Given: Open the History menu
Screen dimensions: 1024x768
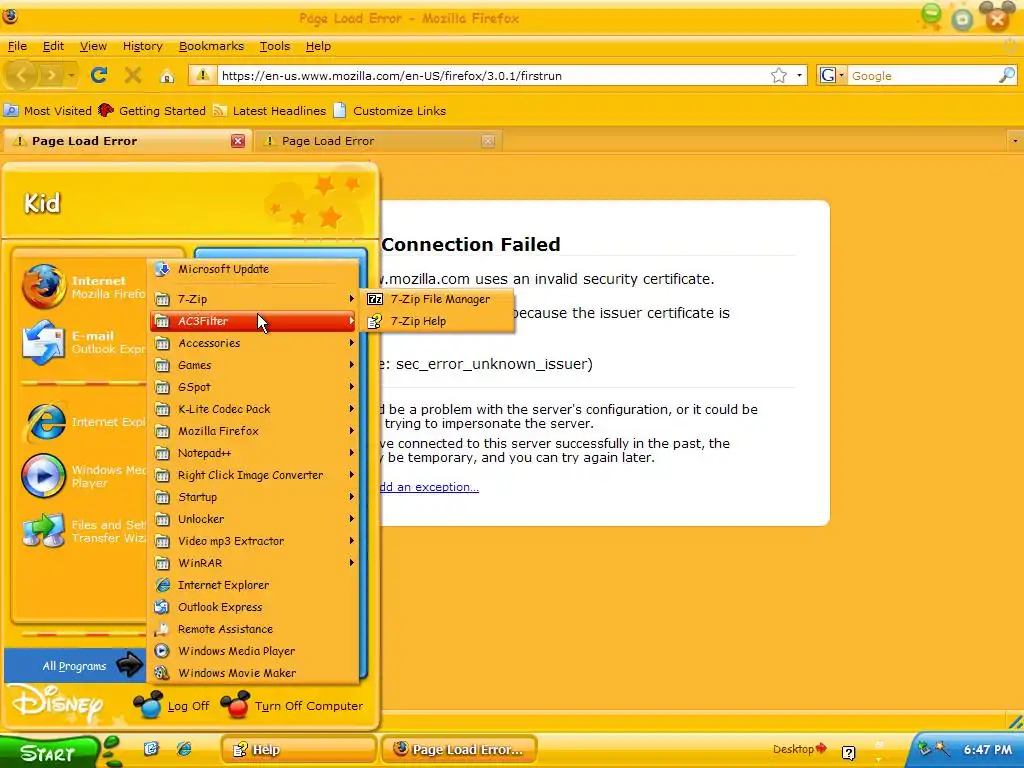Looking at the screenshot, I should tap(142, 46).
